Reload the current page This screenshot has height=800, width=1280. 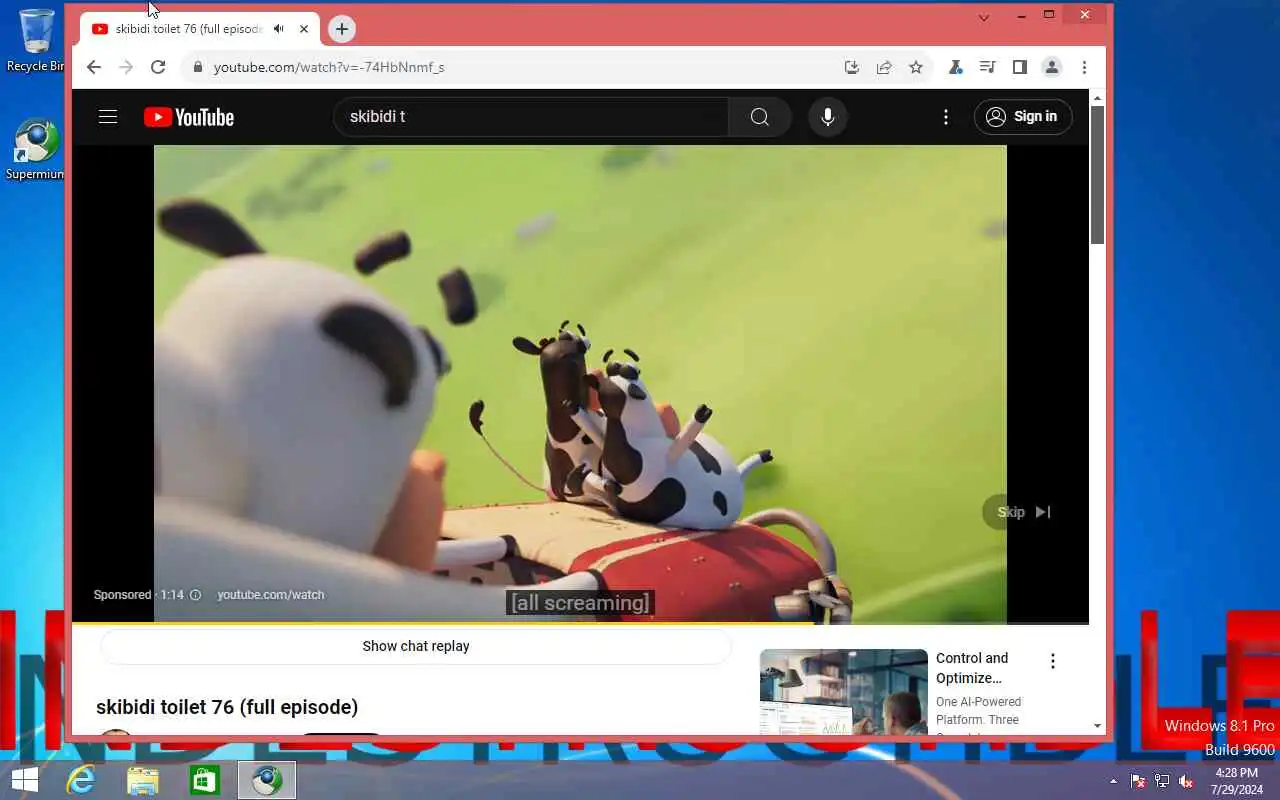click(x=157, y=67)
